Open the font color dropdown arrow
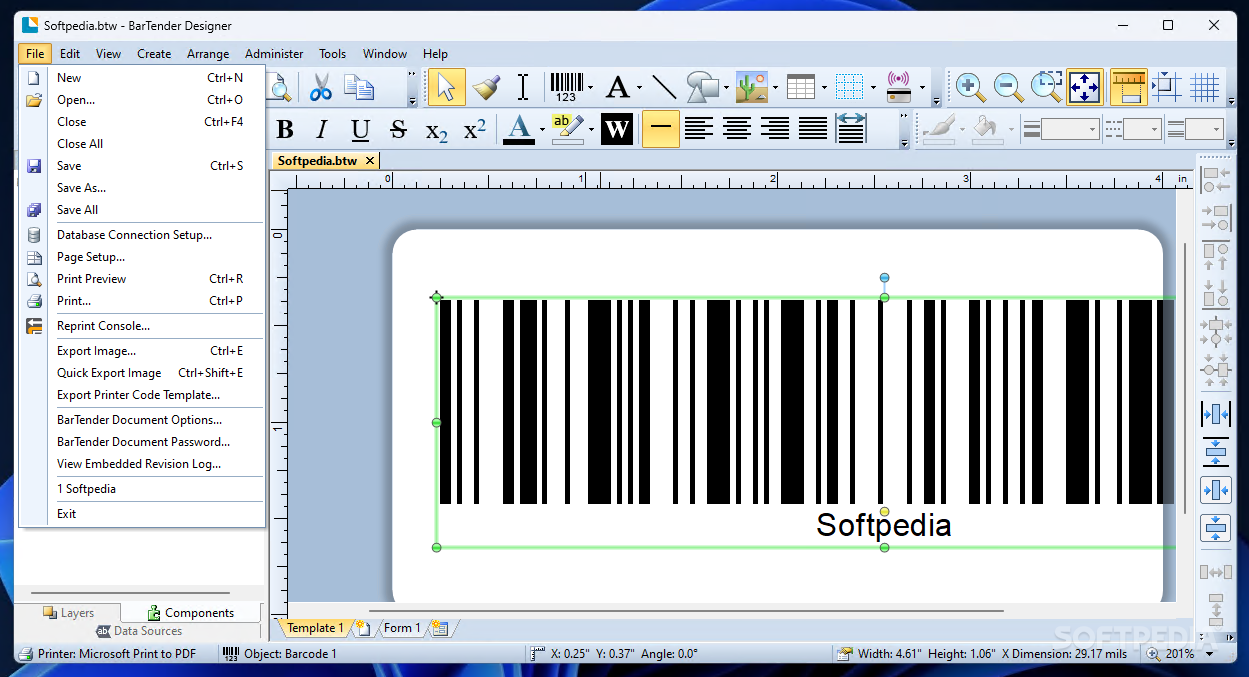This screenshot has width=1249, height=677. click(x=543, y=130)
